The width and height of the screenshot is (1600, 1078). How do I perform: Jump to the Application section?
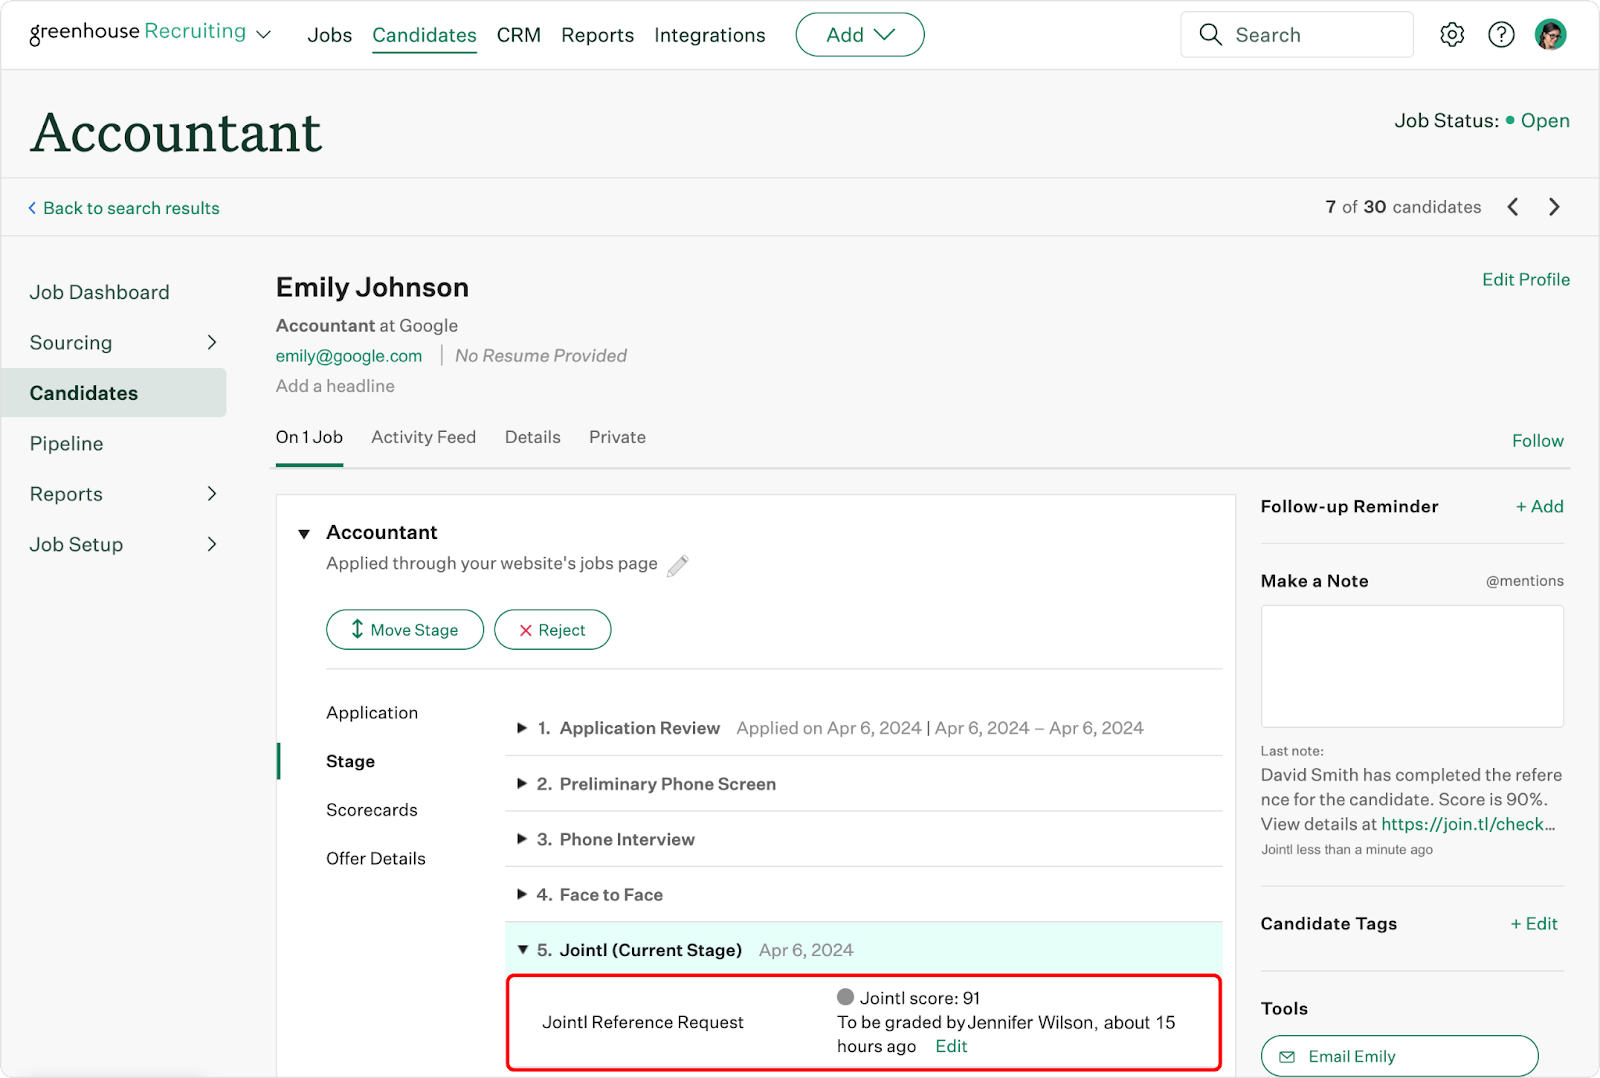tap(372, 713)
